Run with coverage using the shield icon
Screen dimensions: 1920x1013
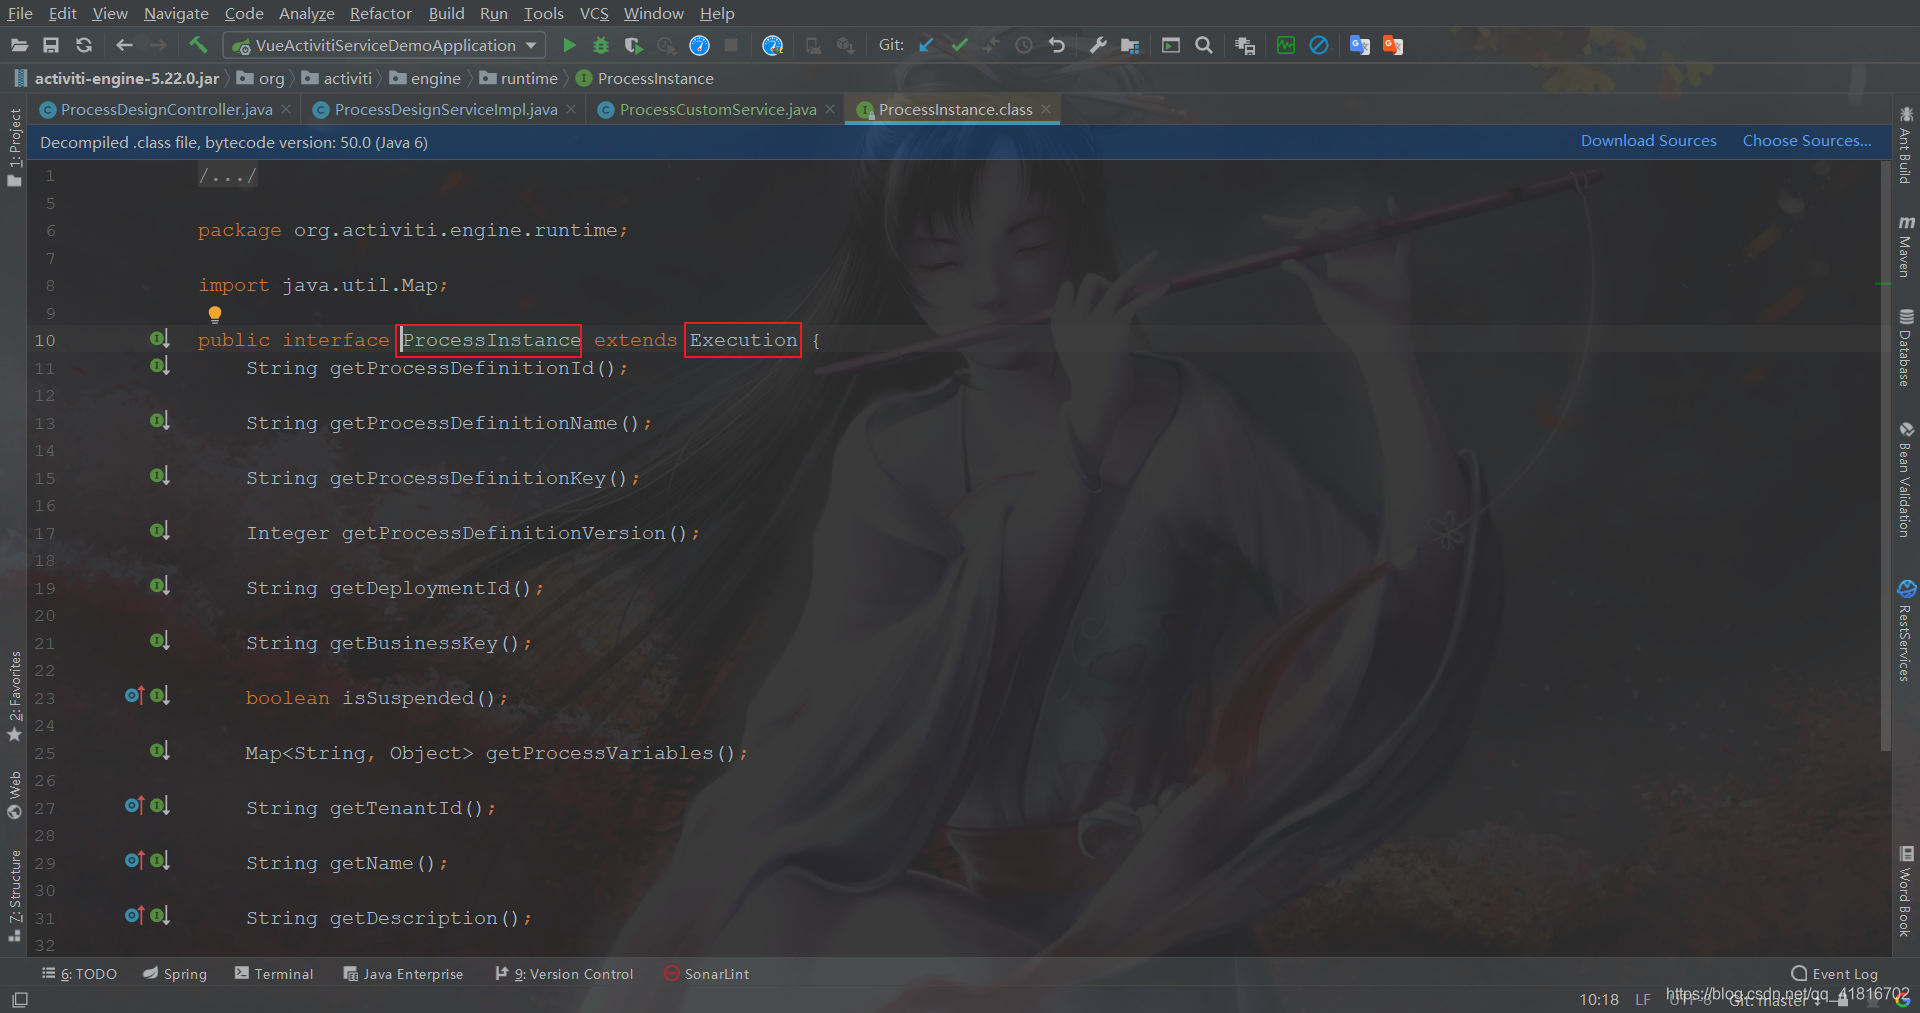633,45
